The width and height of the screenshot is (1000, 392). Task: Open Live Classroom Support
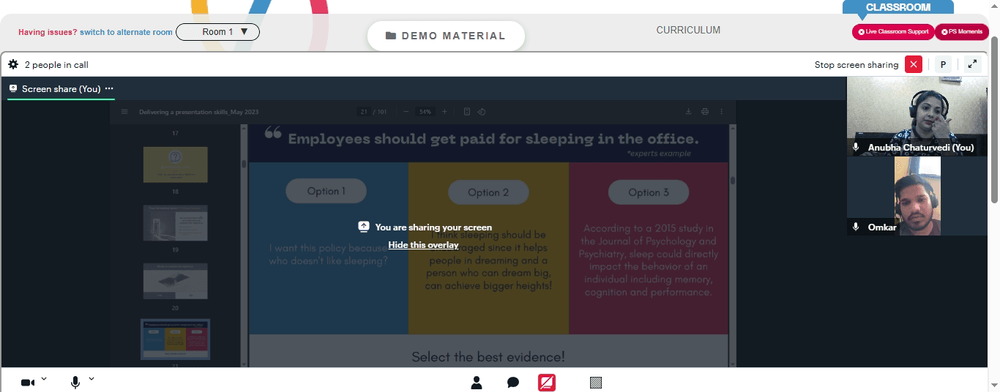tap(893, 31)
